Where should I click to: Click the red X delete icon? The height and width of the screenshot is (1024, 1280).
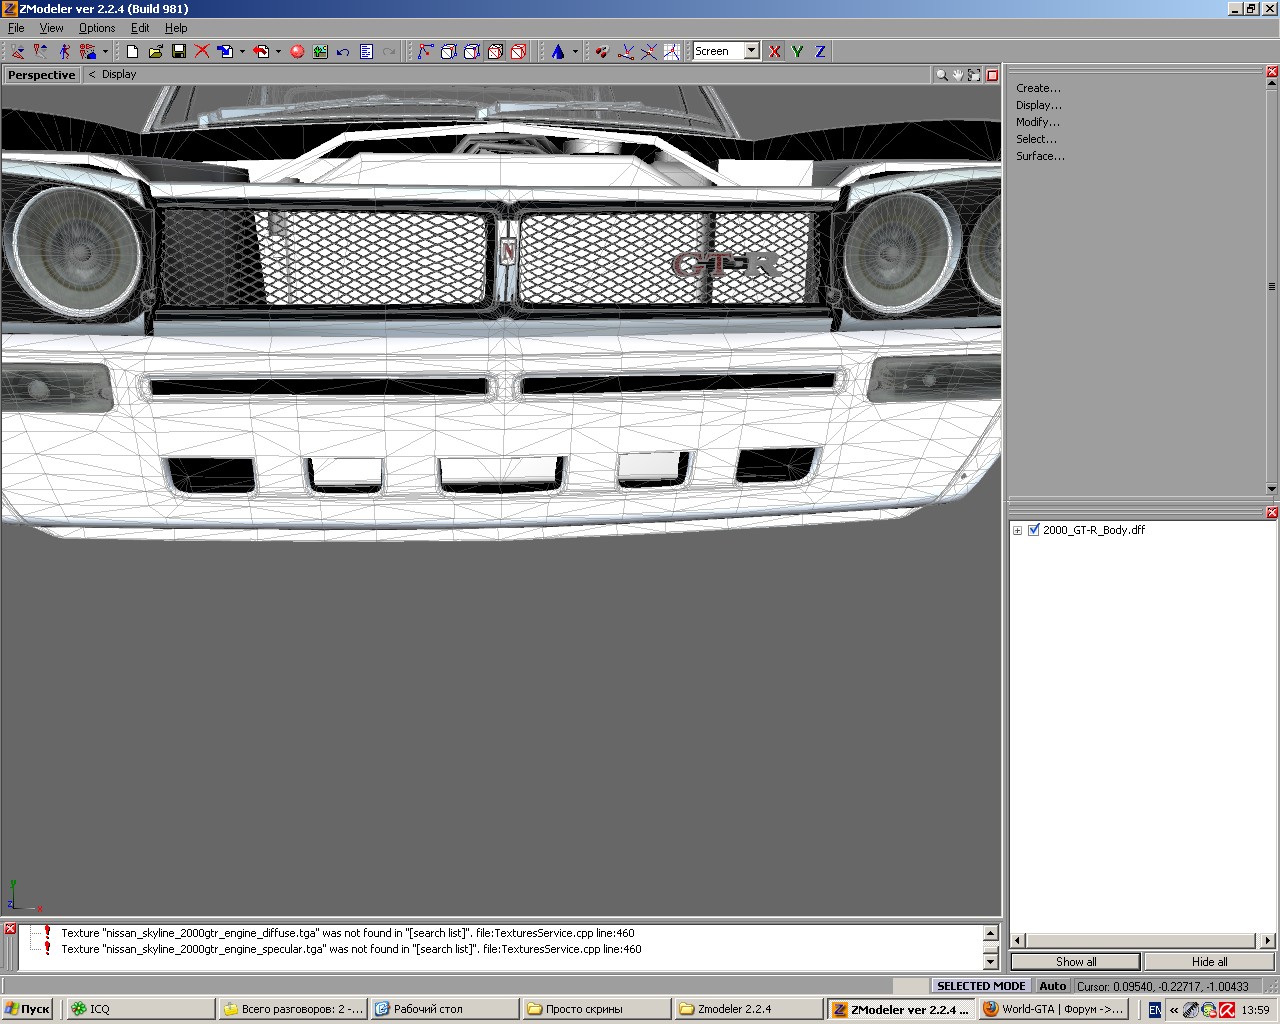(202, 51)
